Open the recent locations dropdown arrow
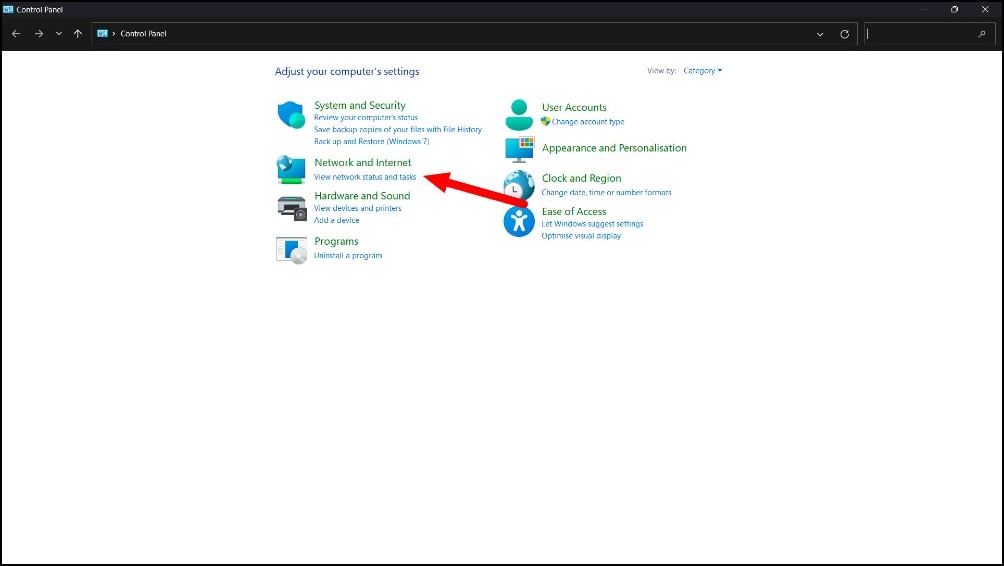The image size is (1004, 566). (x=59, y=34)
